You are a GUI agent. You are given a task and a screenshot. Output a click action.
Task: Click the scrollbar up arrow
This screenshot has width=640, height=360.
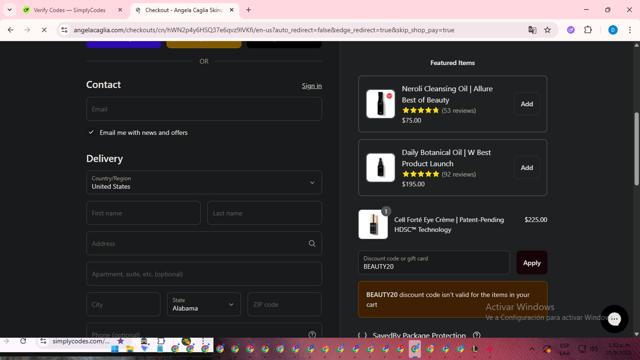point(636,45)
